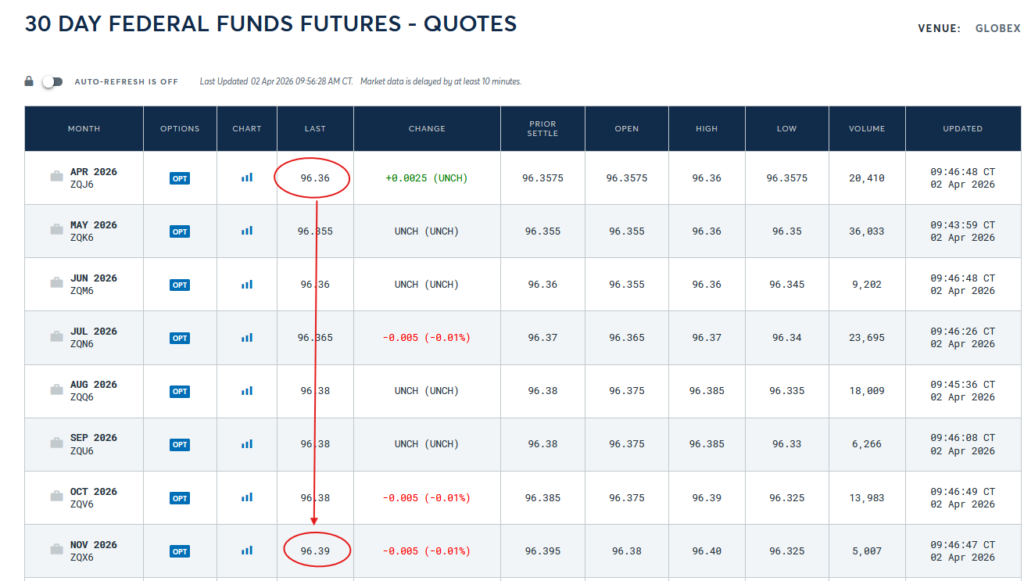
Task: Click the LAST column header
Action: [314, 128]
